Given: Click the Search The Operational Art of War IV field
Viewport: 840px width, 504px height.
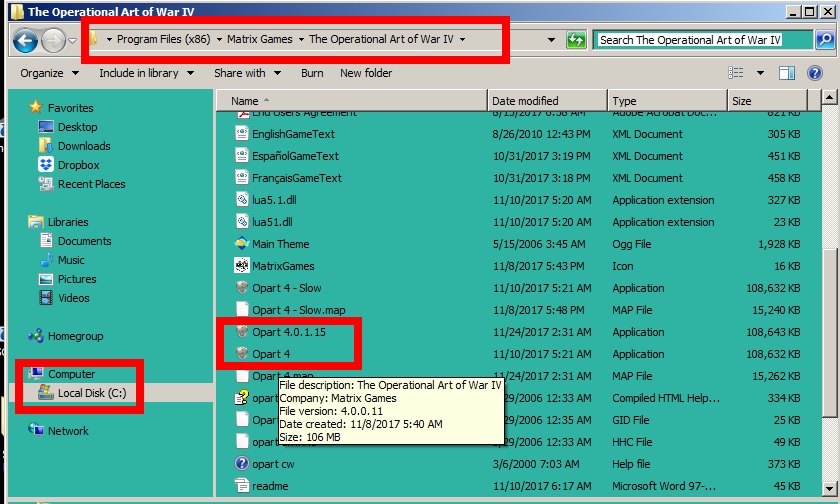Looking at the screenshot, I should click(702, 40).
